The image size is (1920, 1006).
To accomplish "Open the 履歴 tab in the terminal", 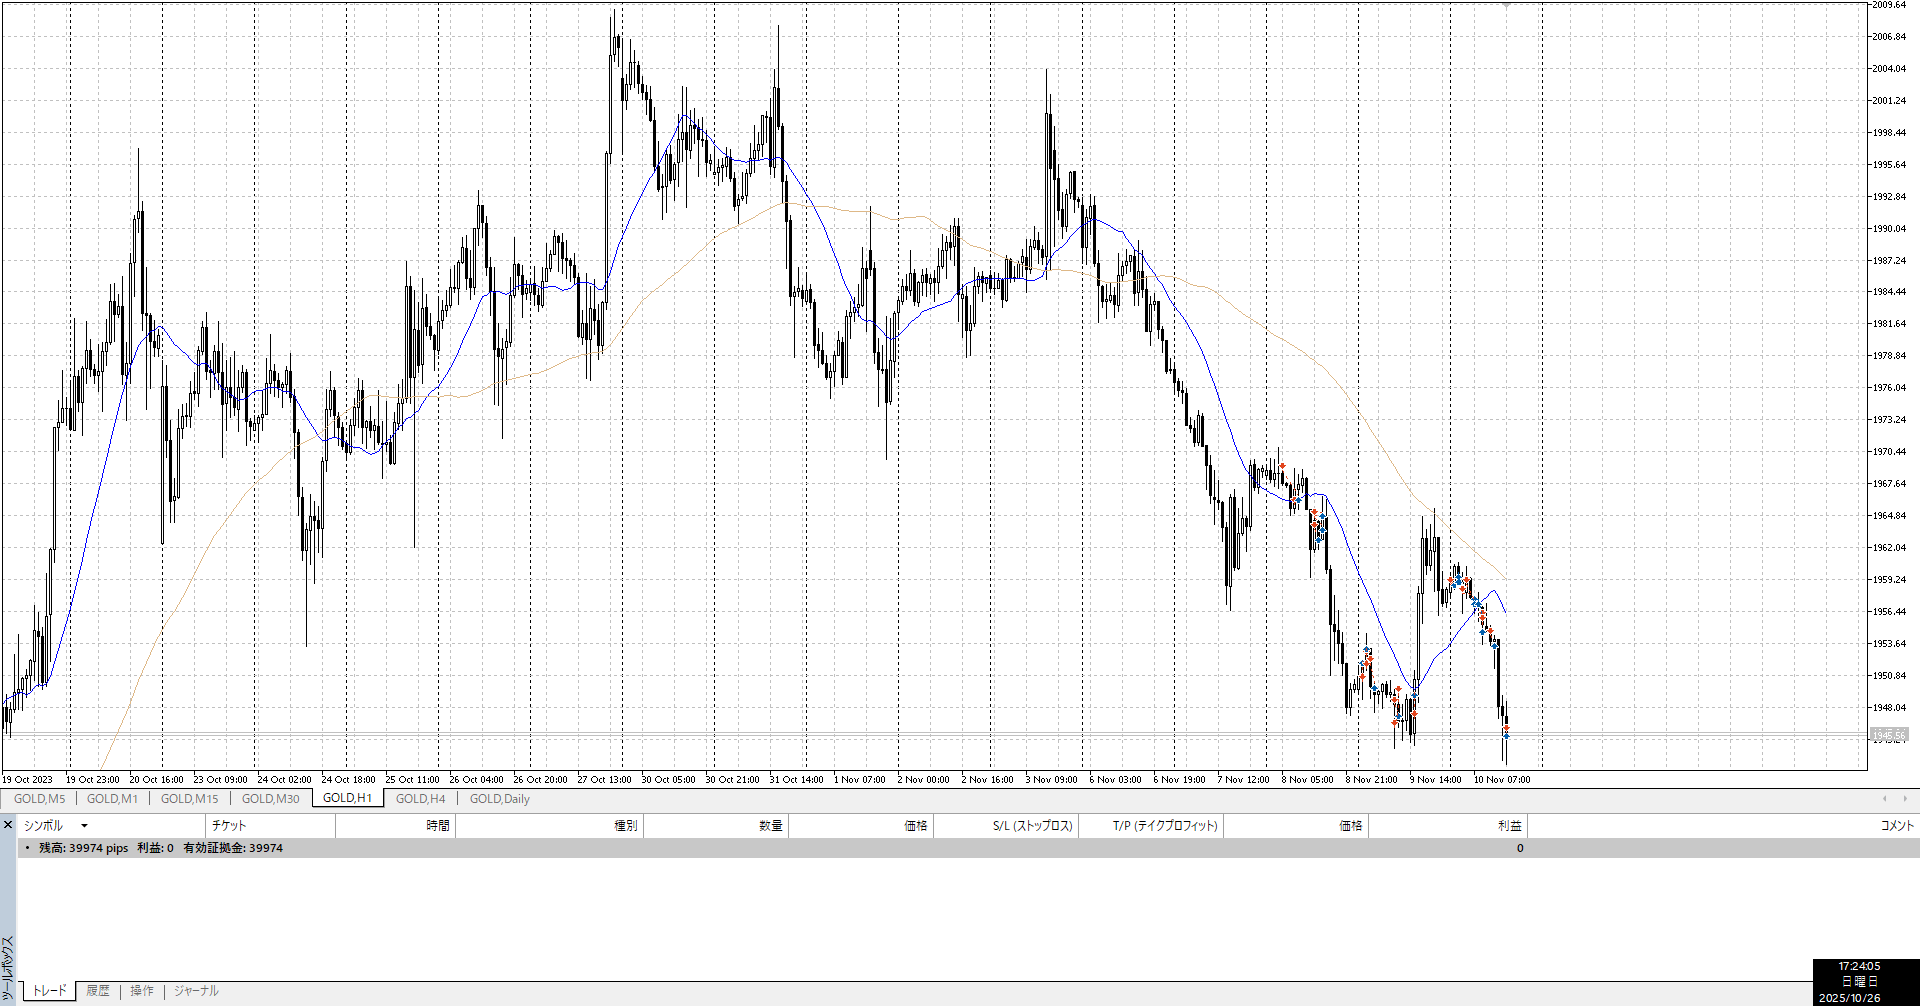I will (98, 991).
